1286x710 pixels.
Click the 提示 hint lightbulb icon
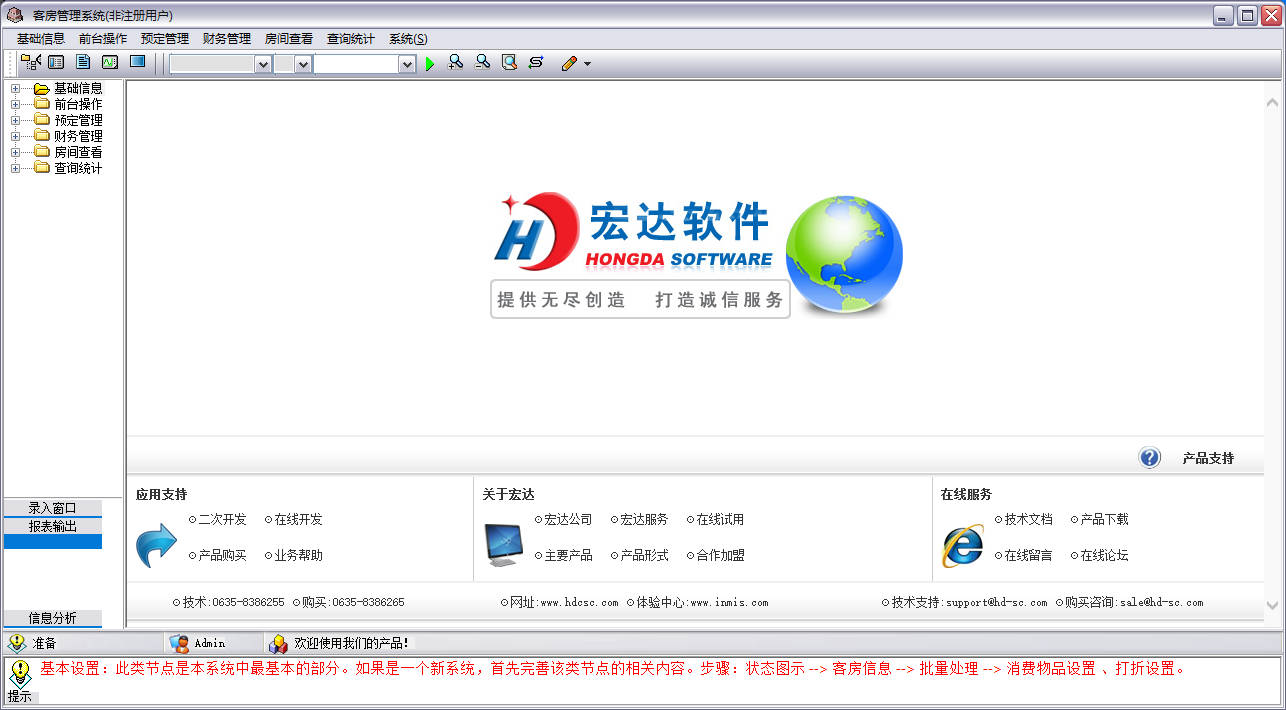20,673
